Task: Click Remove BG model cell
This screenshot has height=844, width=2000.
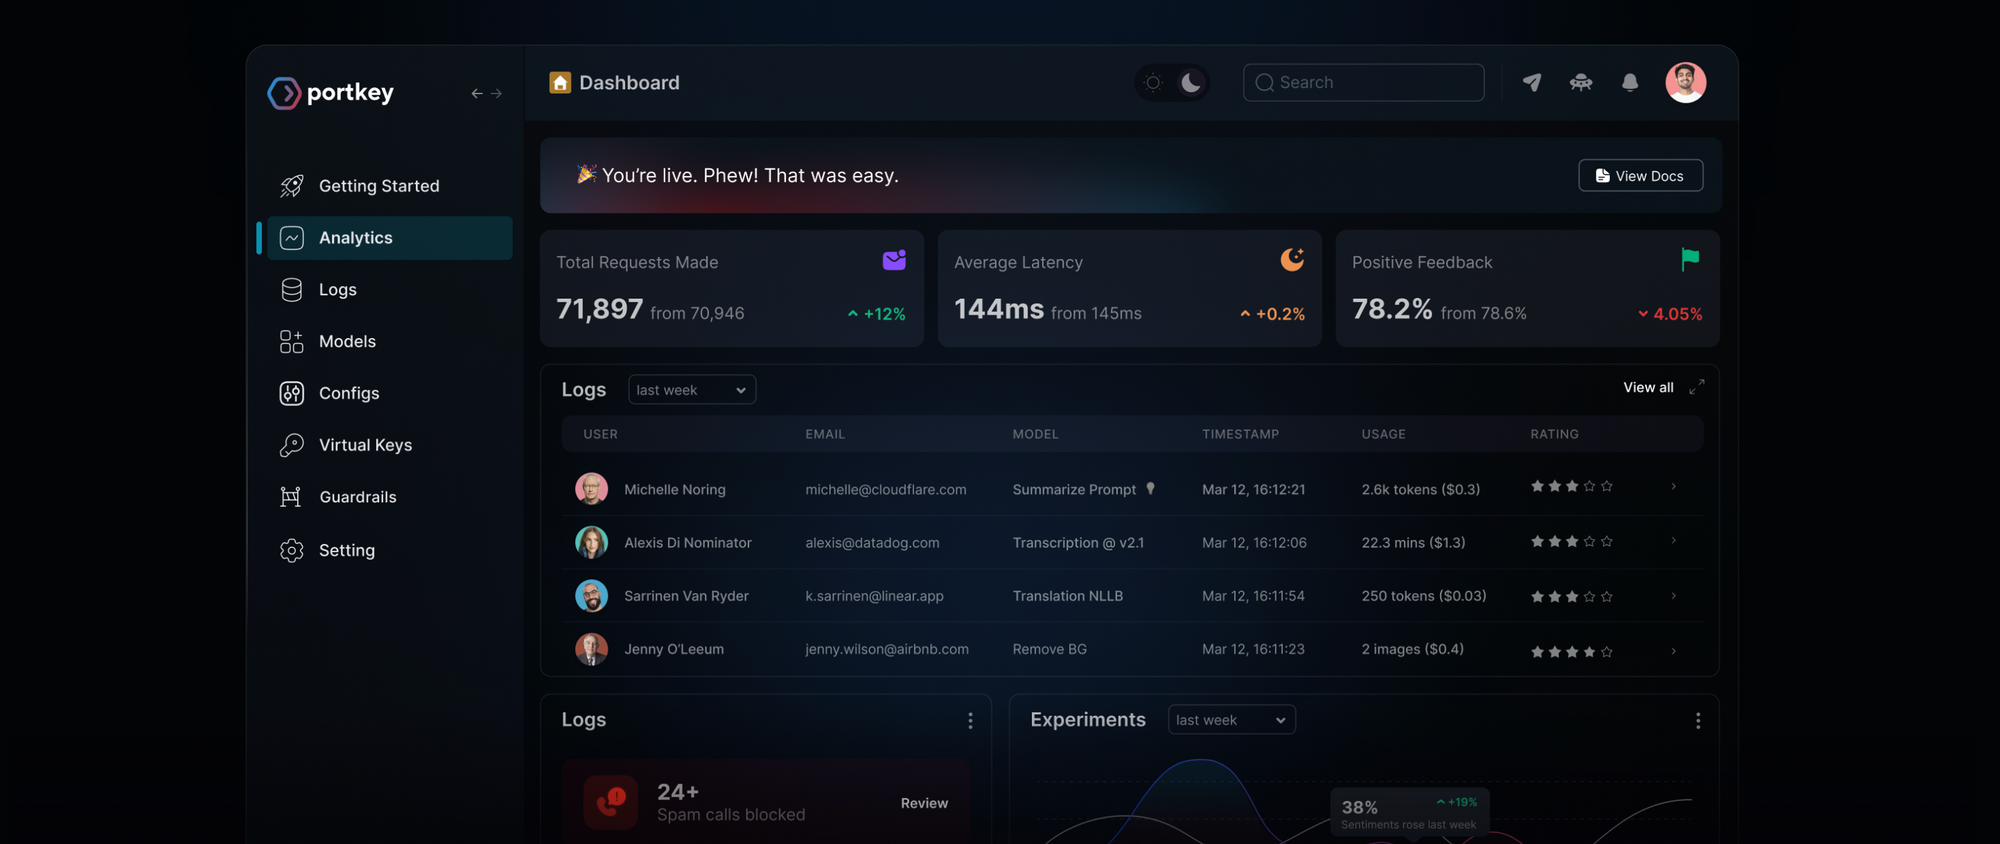Action: click(1049, 649)
